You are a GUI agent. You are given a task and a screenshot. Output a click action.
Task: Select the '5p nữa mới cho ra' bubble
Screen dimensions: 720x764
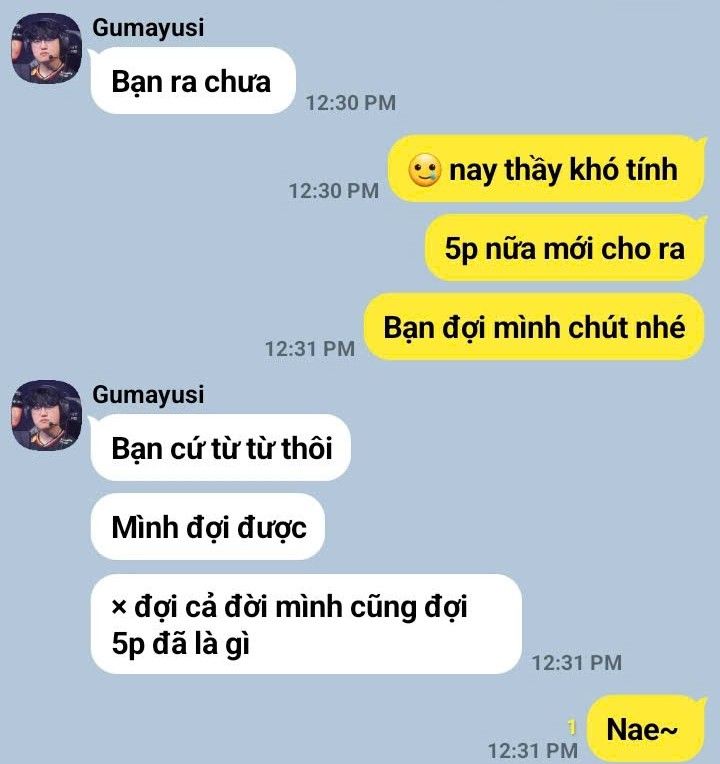(x=565, y=248)
